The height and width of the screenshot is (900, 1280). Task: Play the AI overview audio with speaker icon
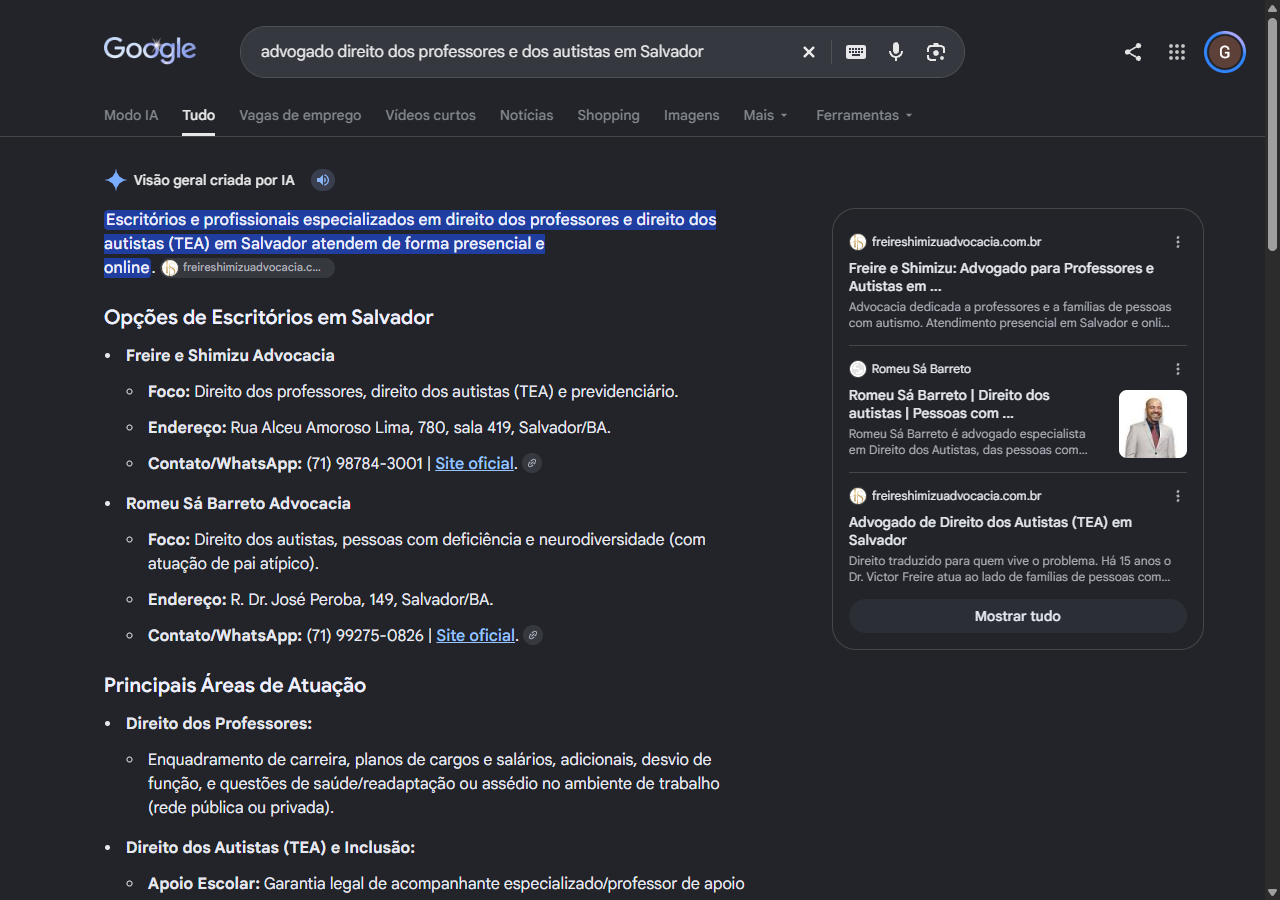pos(322,180)
